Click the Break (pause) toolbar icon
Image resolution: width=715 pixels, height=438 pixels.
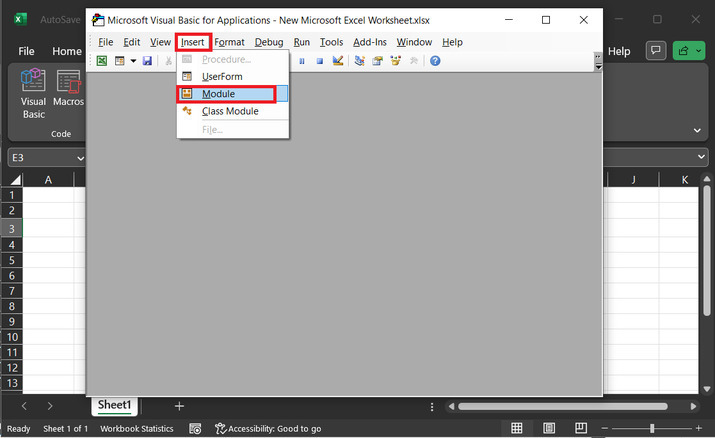pyautogui.click(x=302, y=61)
